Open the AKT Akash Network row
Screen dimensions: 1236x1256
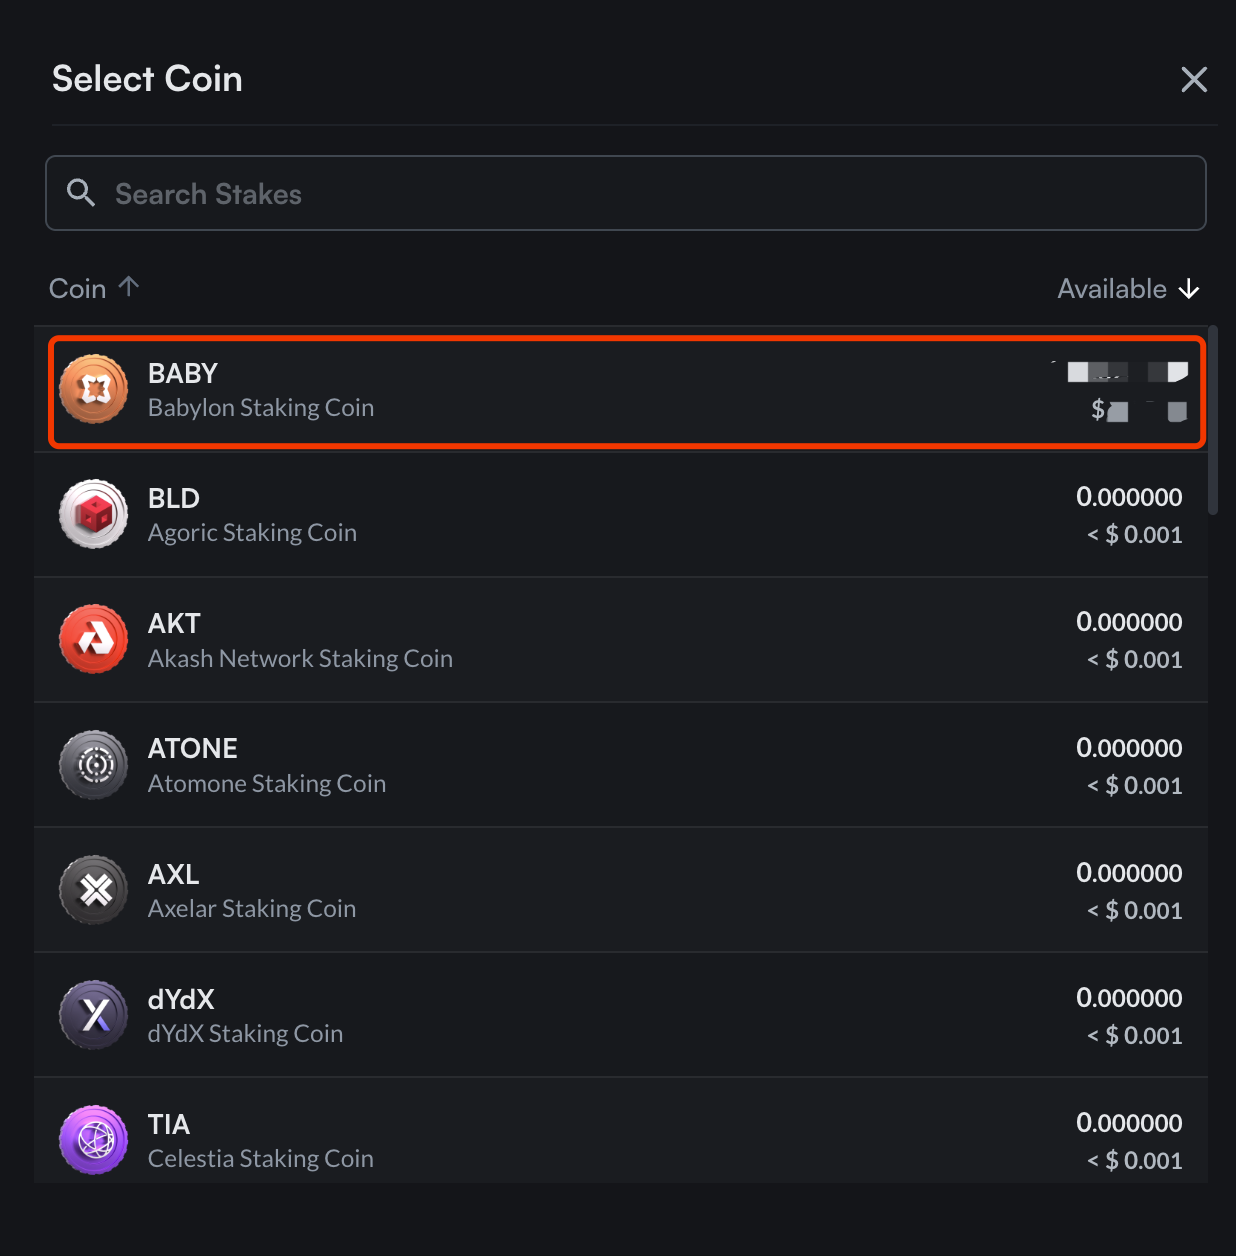pyautogui.click(x=500, y=639)
